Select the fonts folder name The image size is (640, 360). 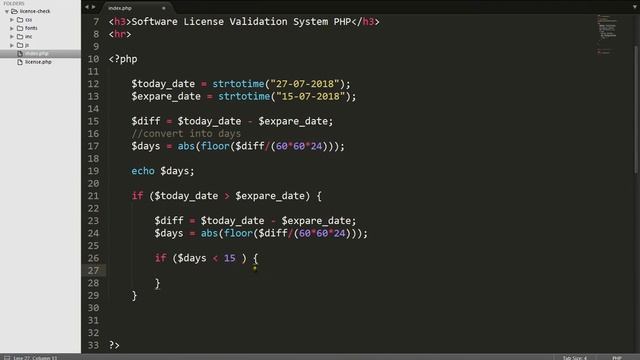(31, 28)
